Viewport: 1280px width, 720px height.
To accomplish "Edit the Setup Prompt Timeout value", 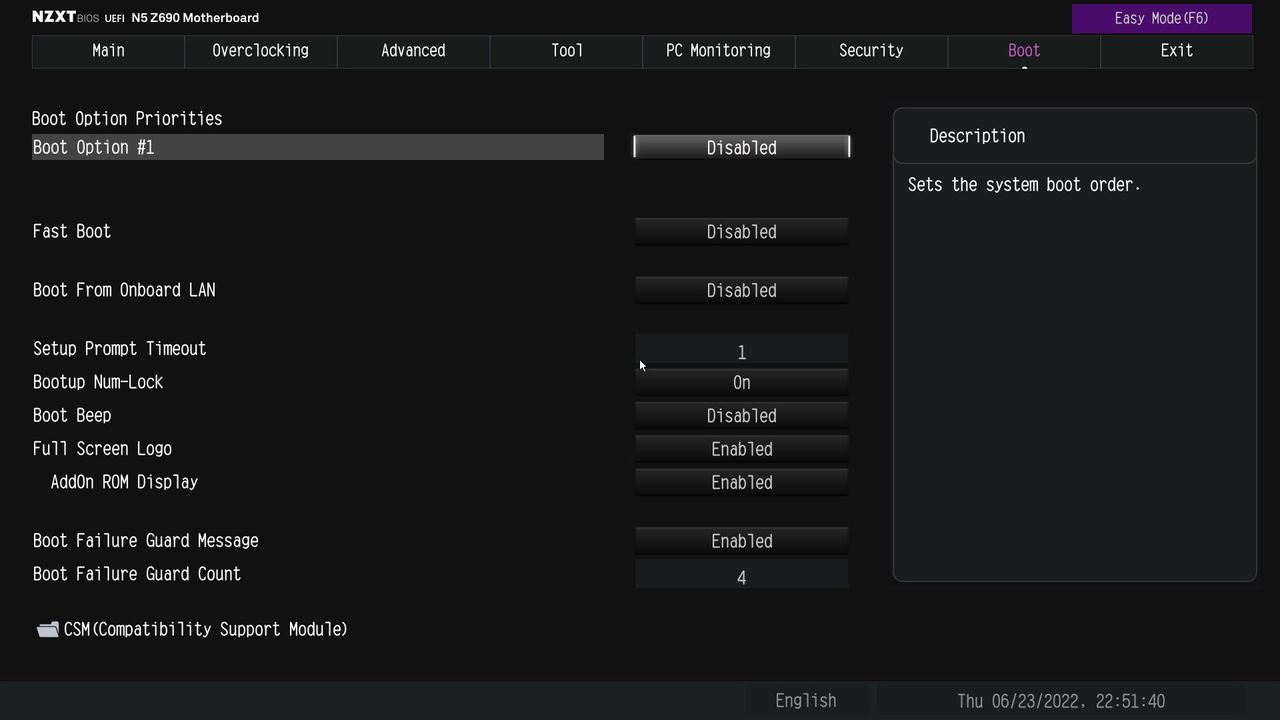I will point(742,350).
